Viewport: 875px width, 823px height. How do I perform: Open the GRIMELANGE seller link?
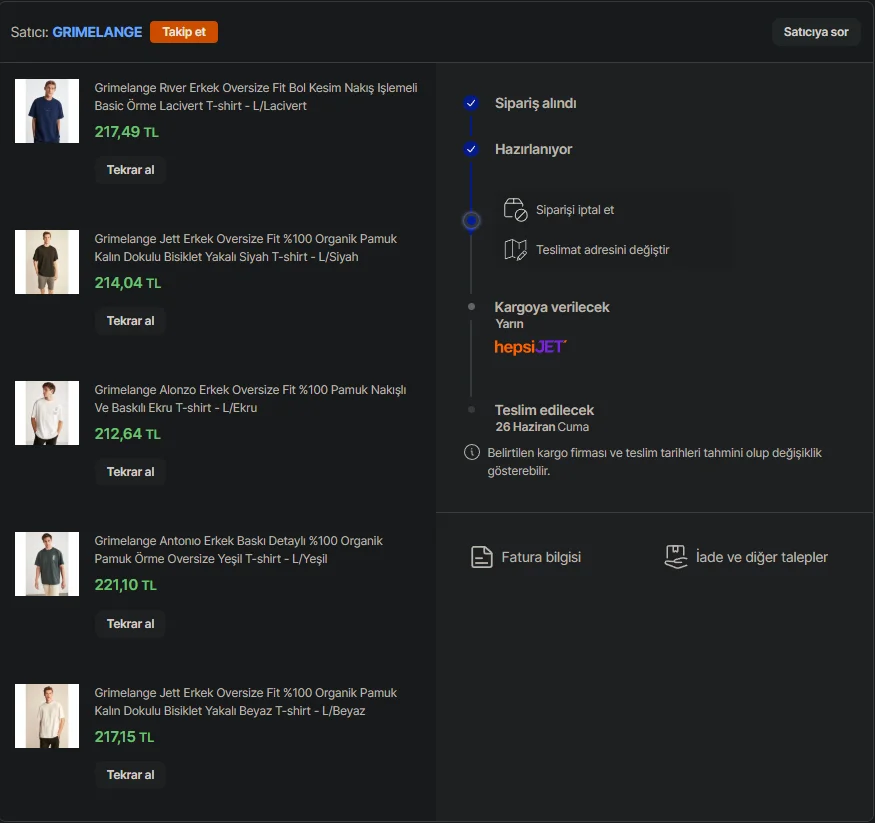click(97, 32)
